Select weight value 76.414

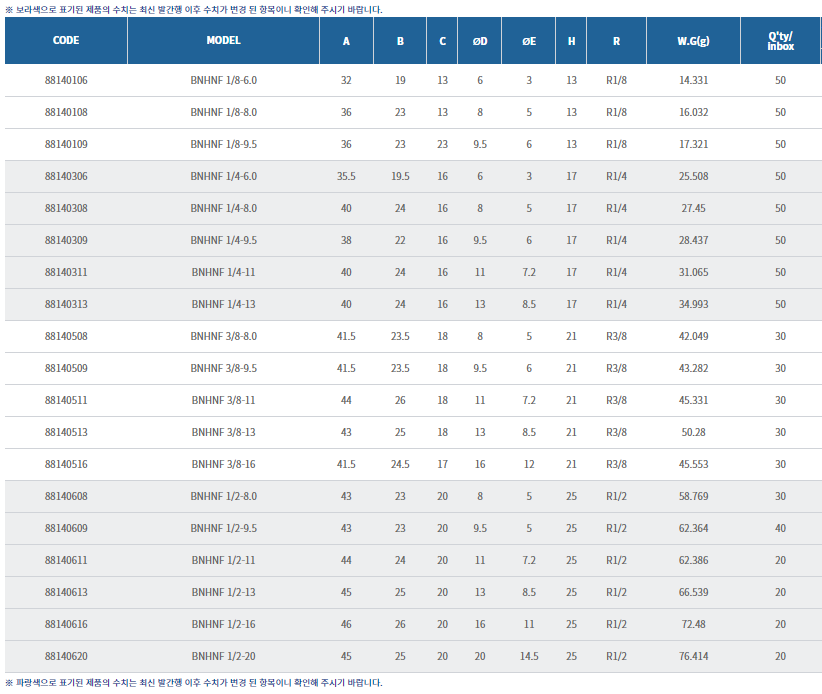692,656
